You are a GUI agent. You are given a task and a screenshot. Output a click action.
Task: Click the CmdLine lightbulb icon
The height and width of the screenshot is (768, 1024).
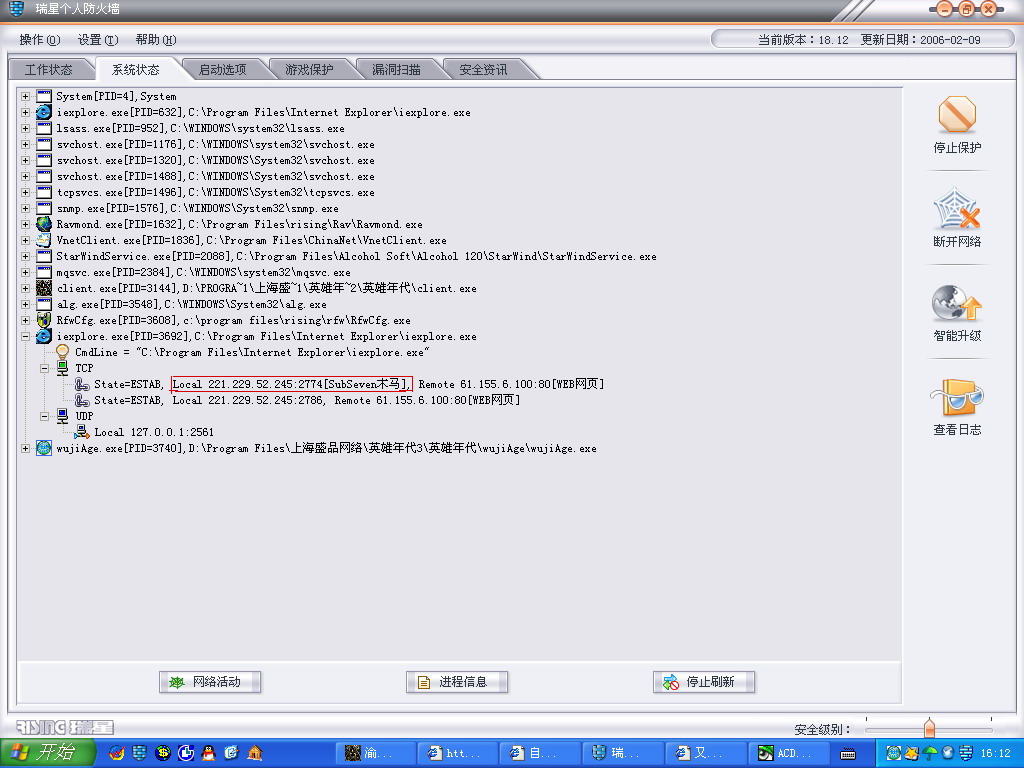pyautogui.click(x=63, y=352)
